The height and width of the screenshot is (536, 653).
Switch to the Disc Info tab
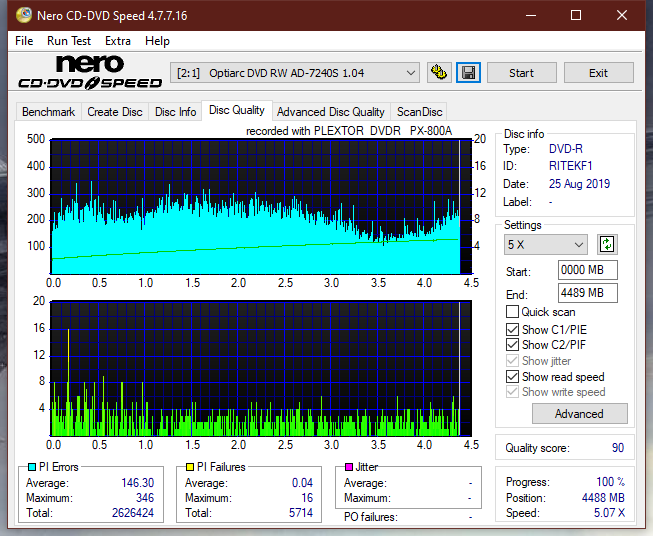pyautogui.click(x=175, y=112)
